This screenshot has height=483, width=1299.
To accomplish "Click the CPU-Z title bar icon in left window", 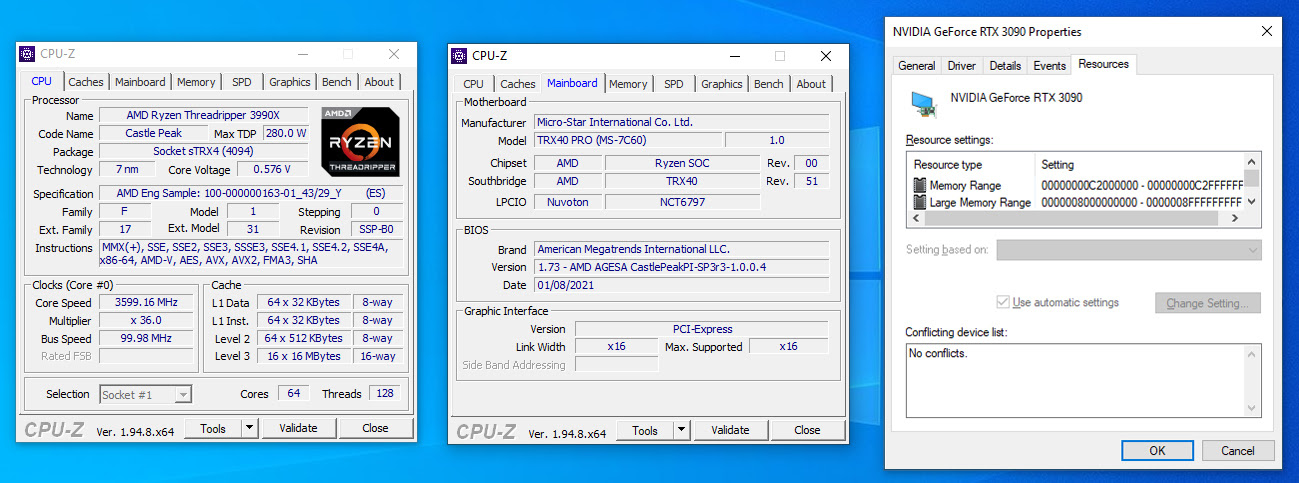I will pos(27,54).
